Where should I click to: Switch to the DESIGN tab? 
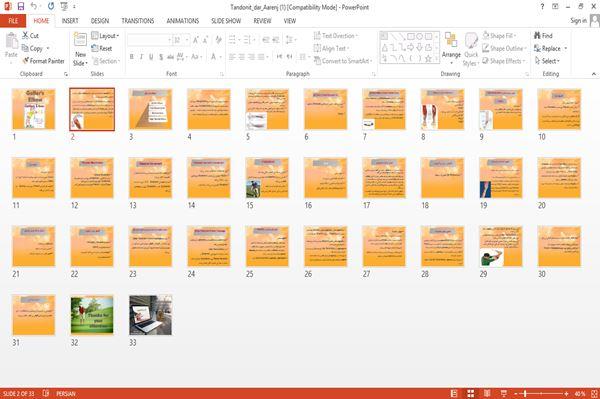[100, 21]
